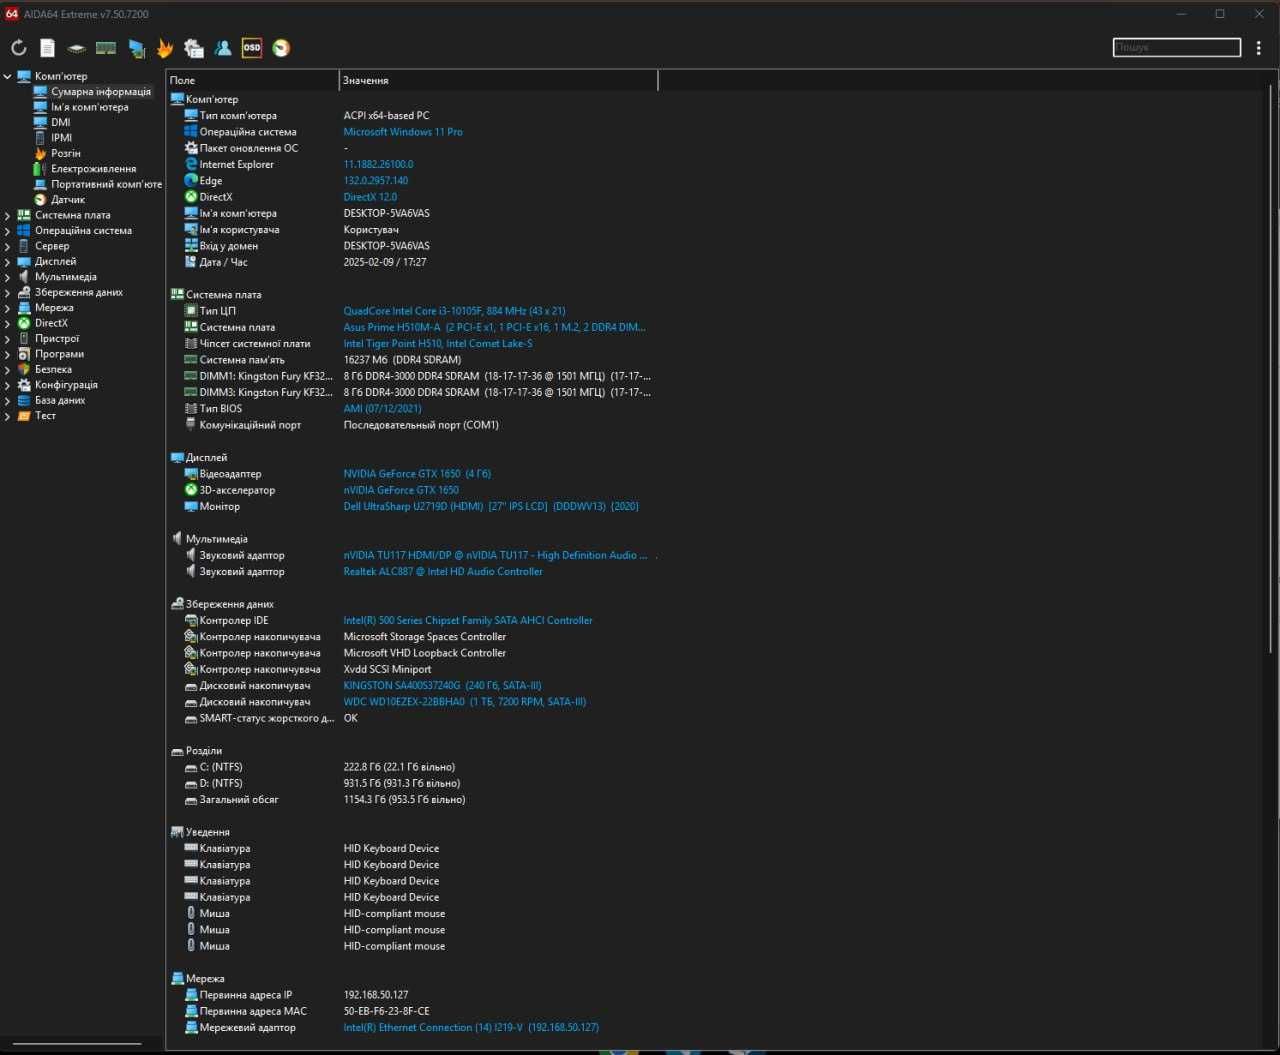Click the Операційна система Windows icon
The image size is (1280, 1055).
pos(191,132)
